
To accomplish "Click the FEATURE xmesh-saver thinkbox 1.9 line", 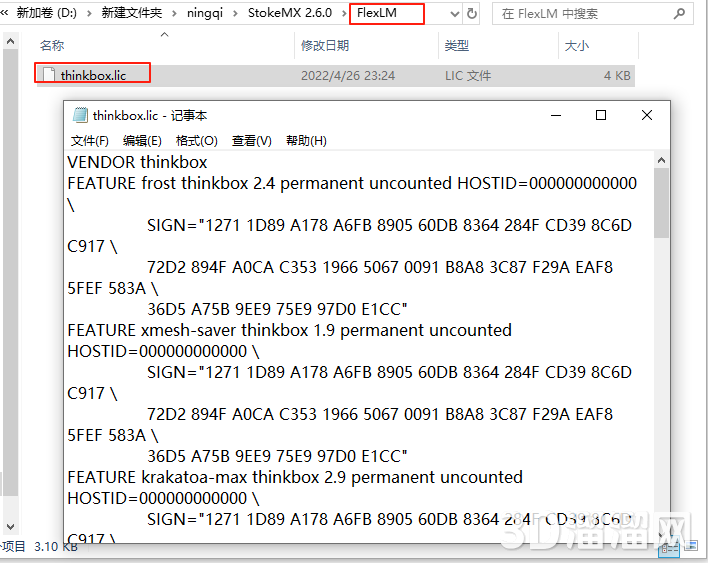I will [289, 330].
